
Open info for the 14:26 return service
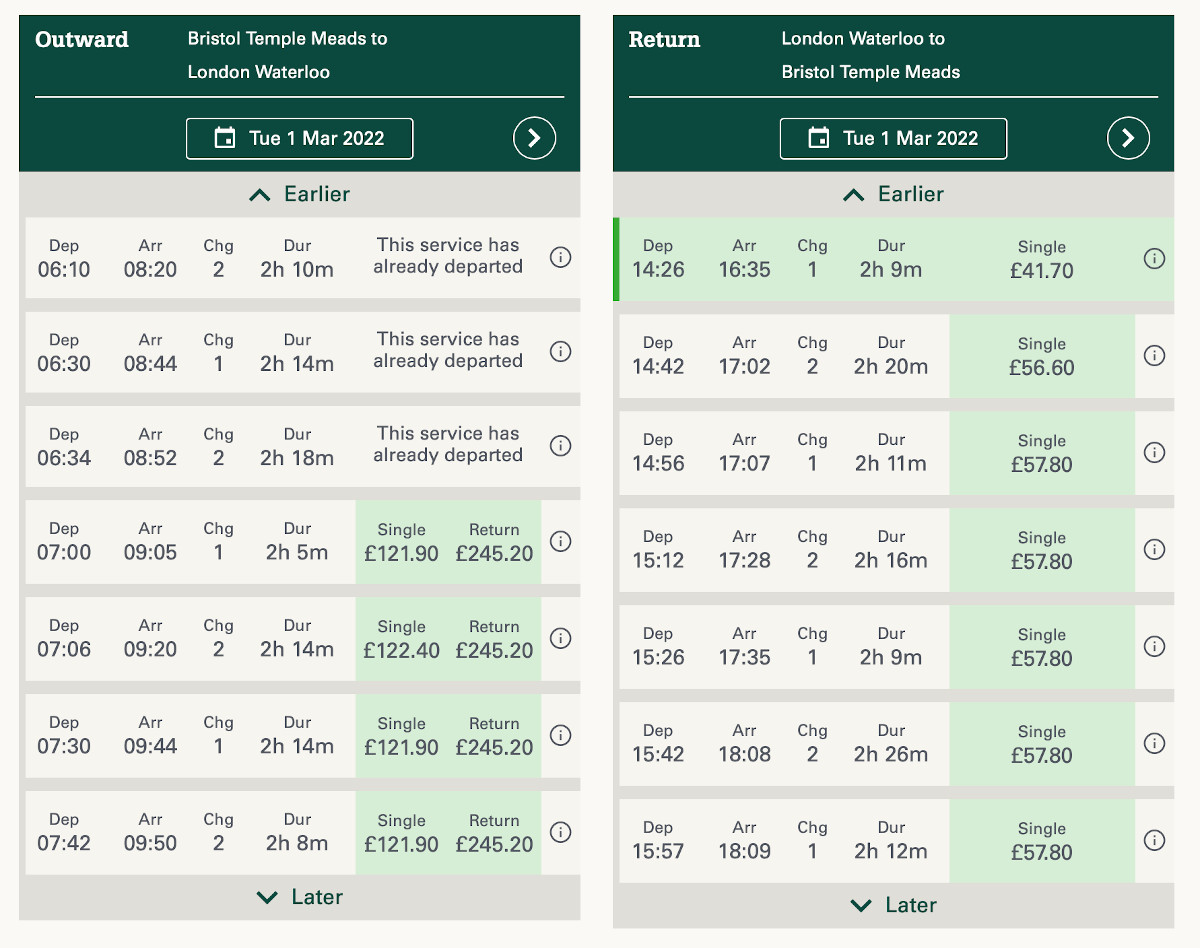[x=1154, y=259]
